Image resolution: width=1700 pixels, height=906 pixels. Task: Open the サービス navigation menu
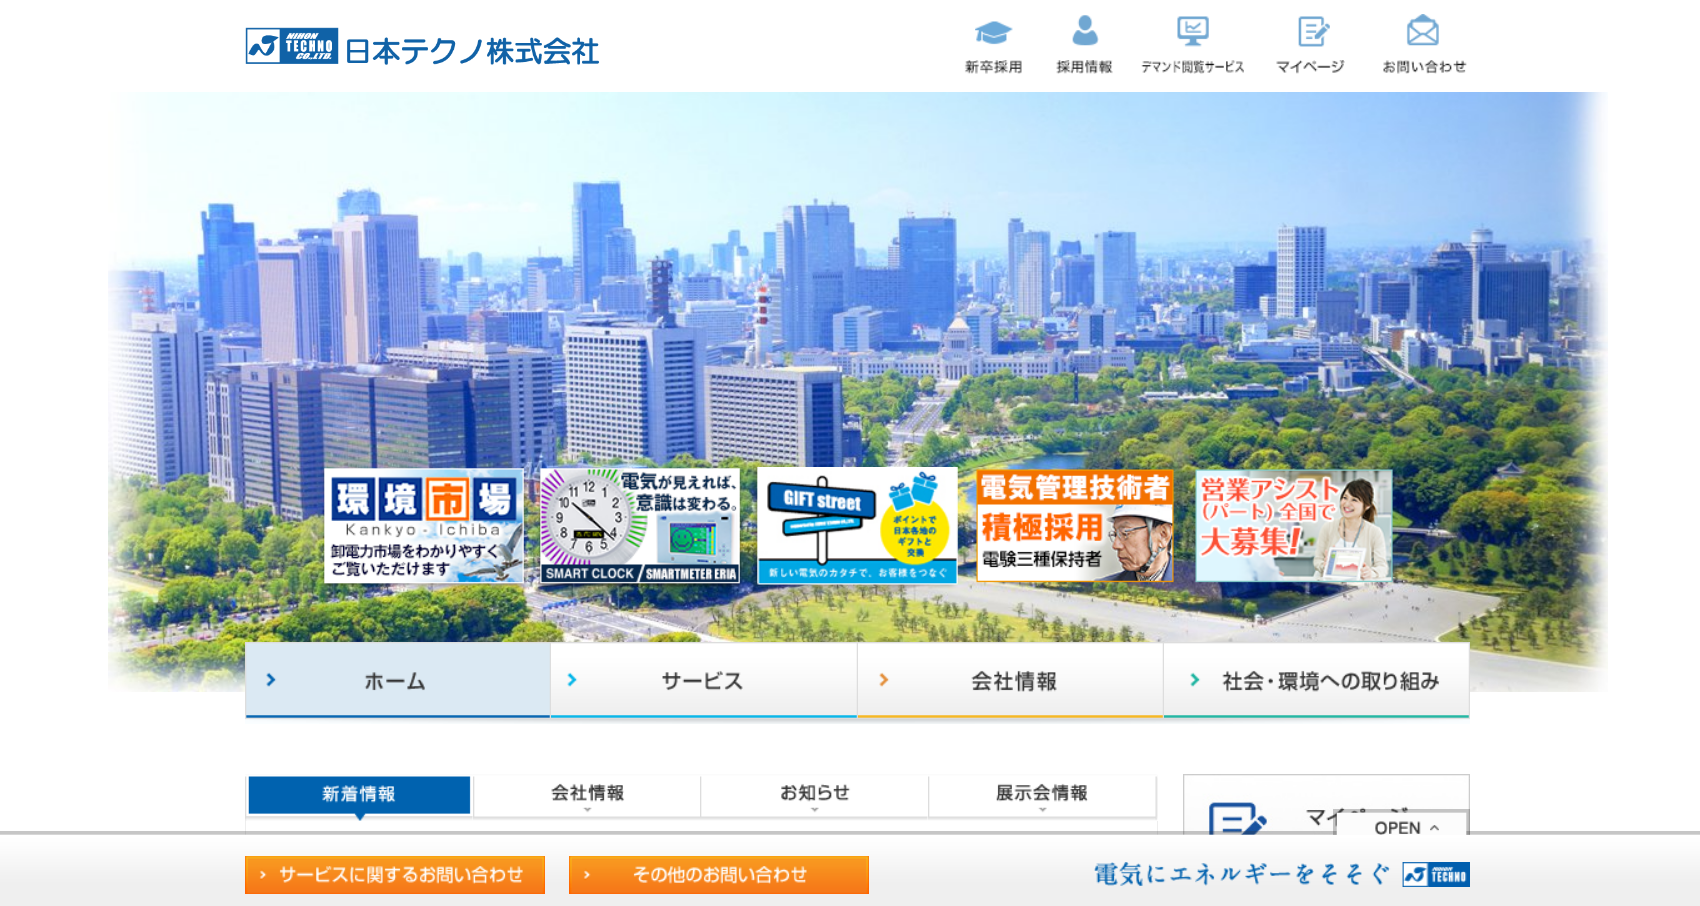[702, 680]
